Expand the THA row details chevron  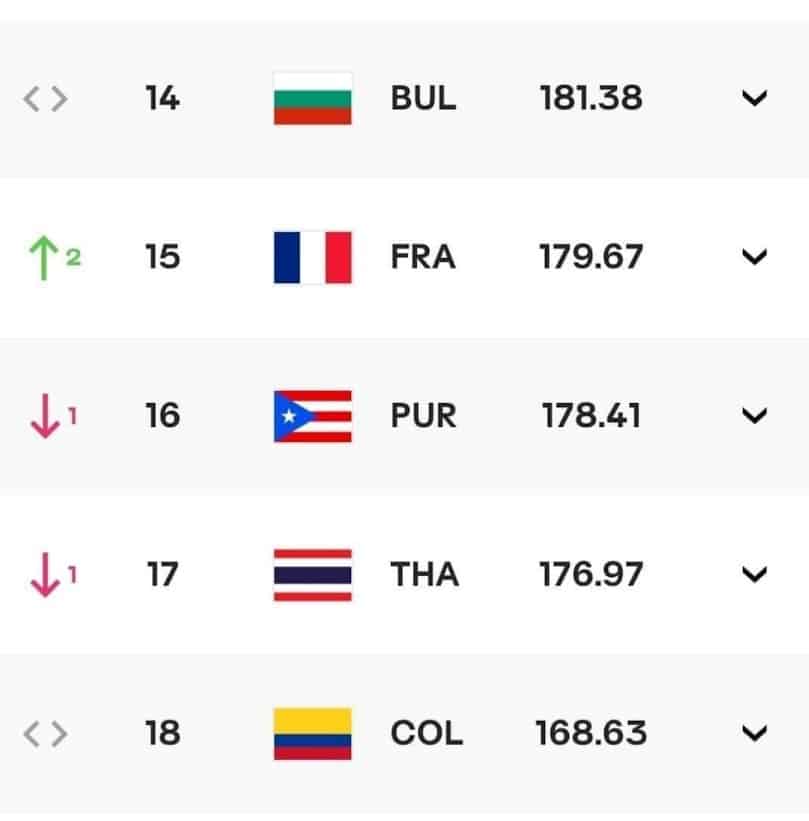point(755,574)
